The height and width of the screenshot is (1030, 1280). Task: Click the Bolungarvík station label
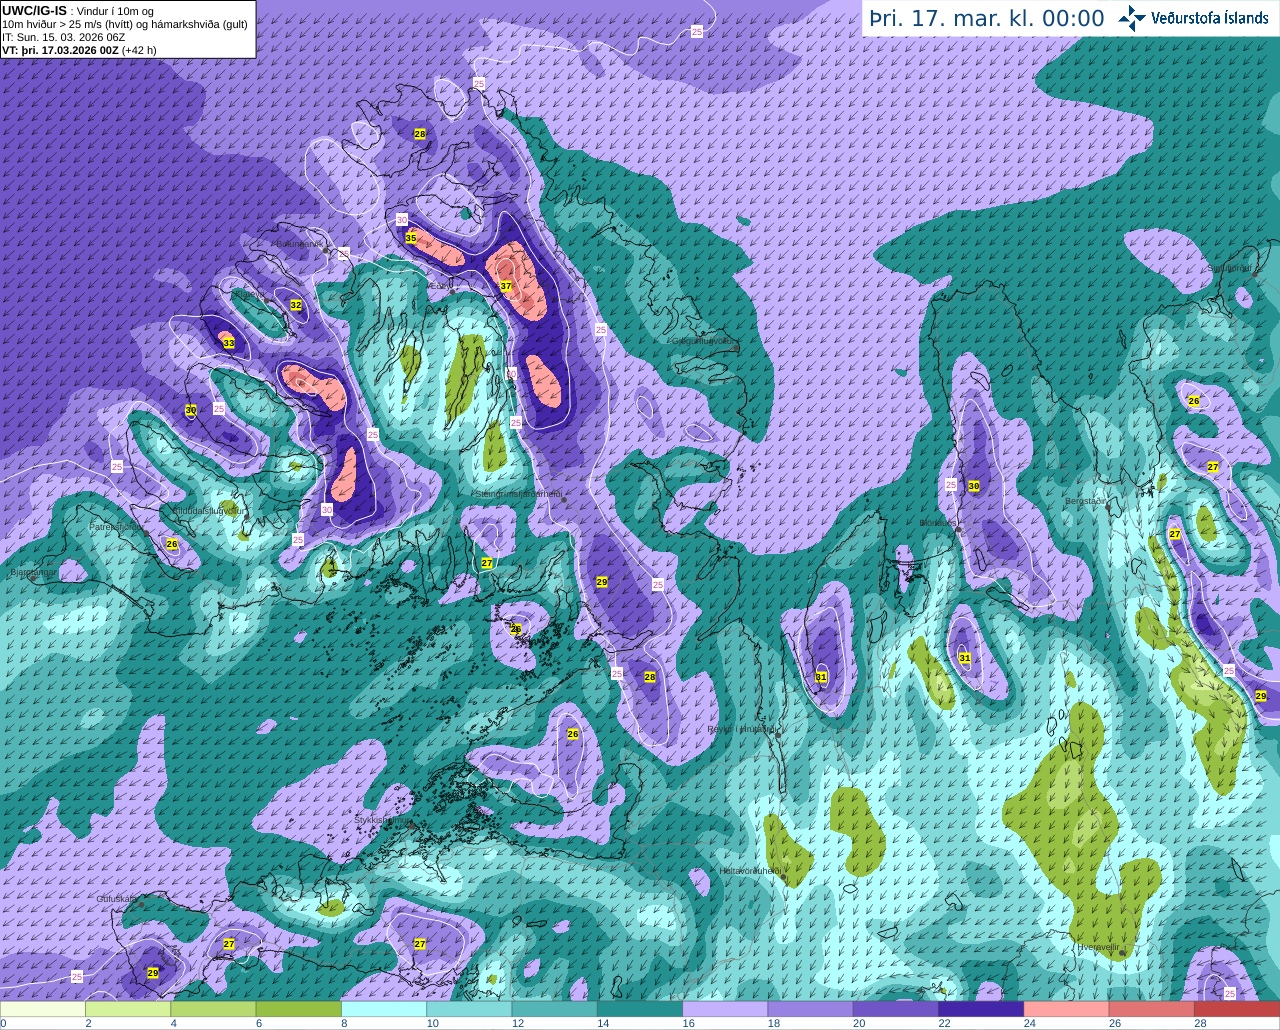pos(299,243)
